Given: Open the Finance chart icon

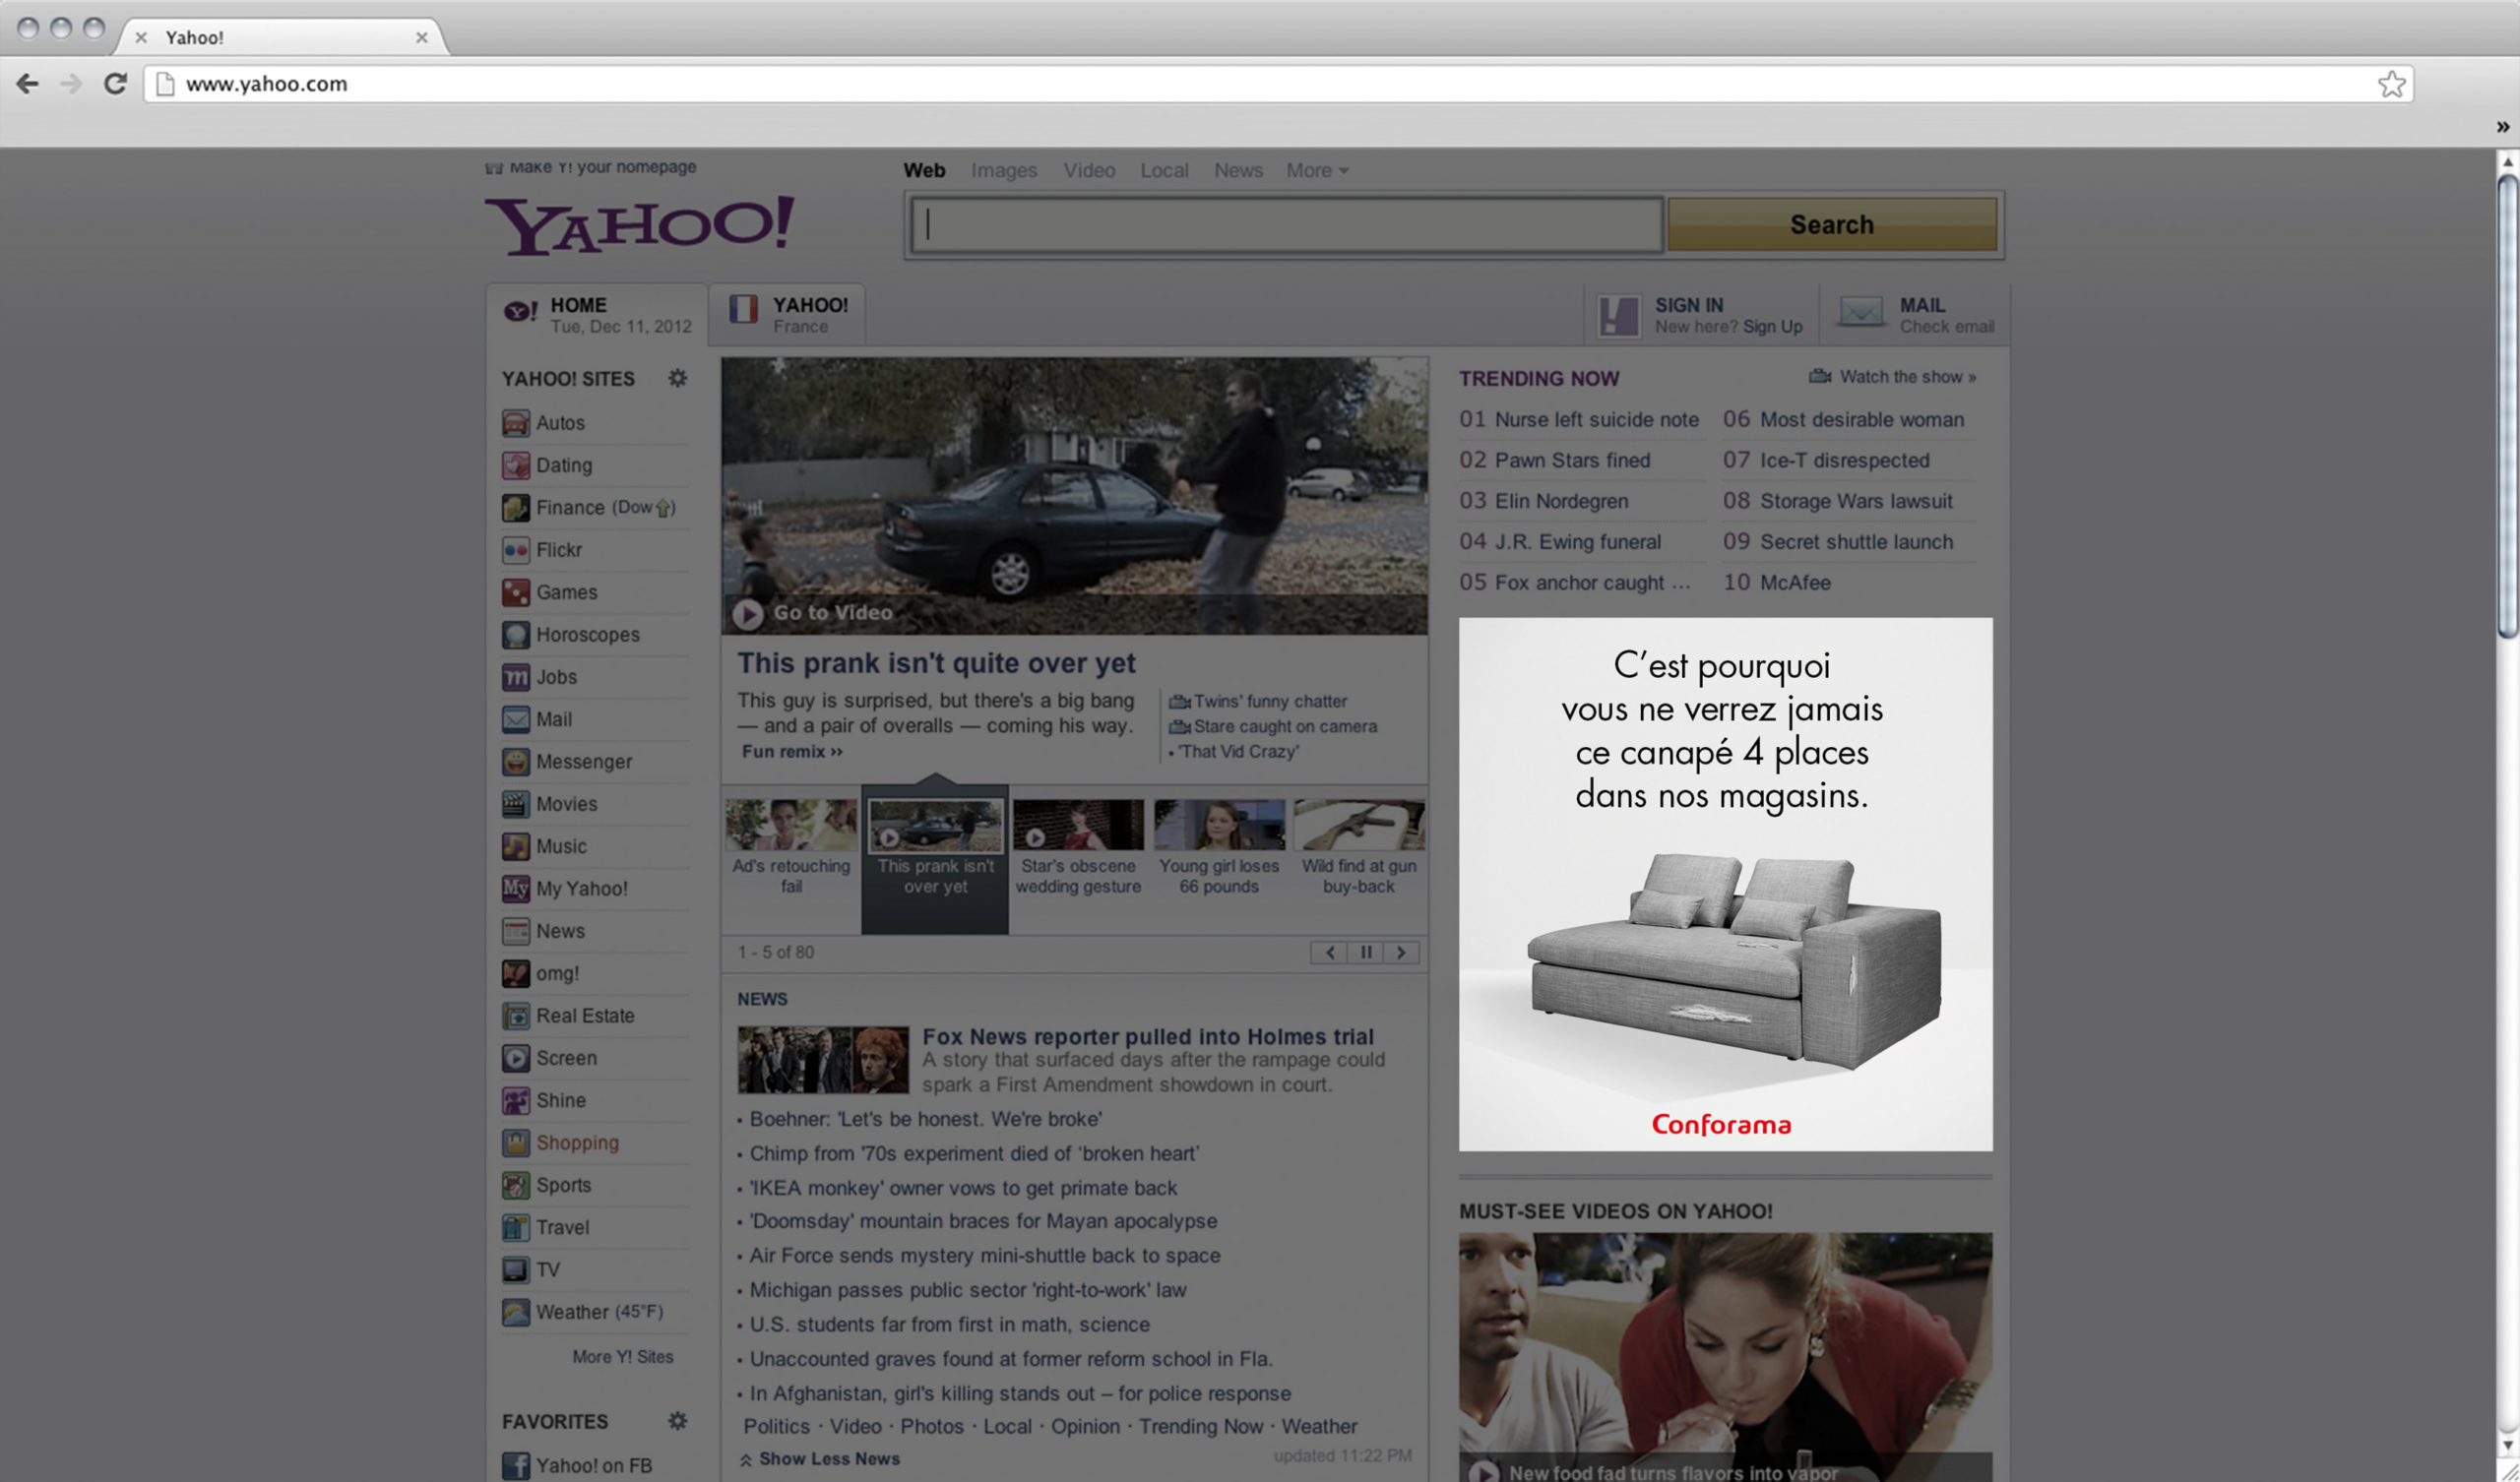Looking at the screenshot, I should tap(515, 508).
